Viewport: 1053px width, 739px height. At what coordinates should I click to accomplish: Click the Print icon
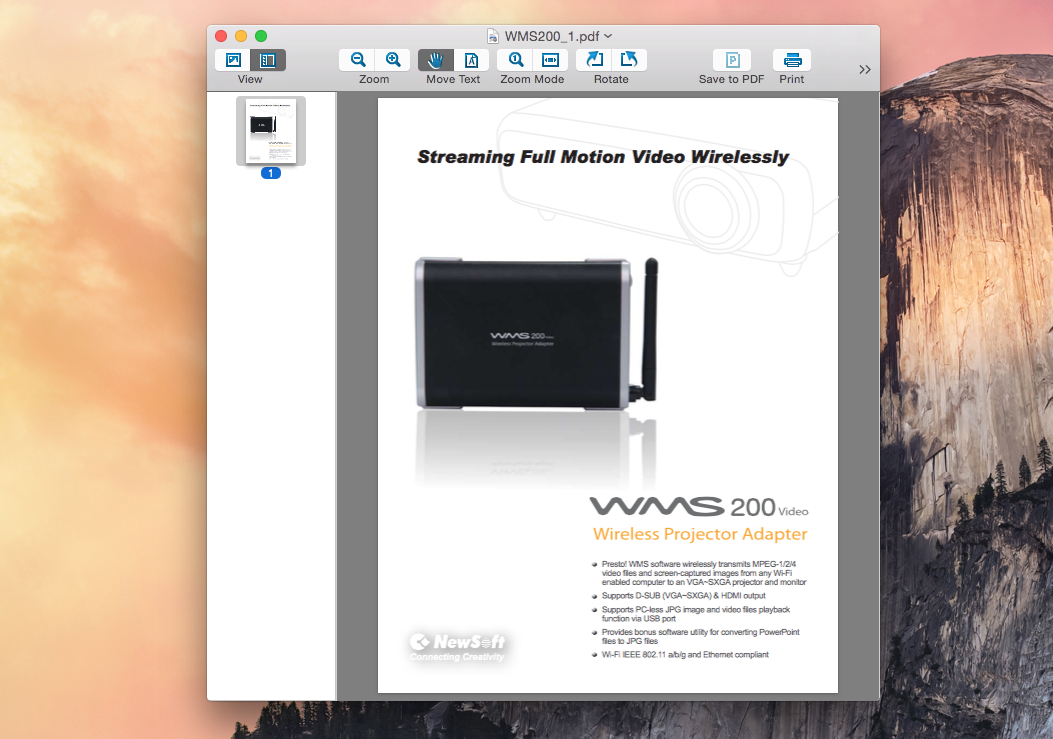[x=792, y=60]
